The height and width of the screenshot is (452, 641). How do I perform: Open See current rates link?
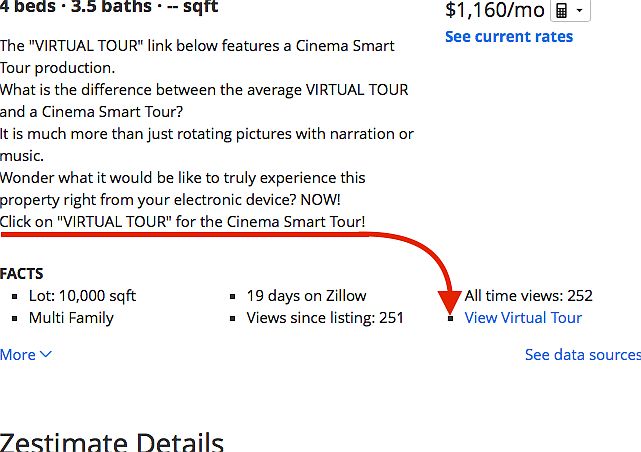coord(509,37)
